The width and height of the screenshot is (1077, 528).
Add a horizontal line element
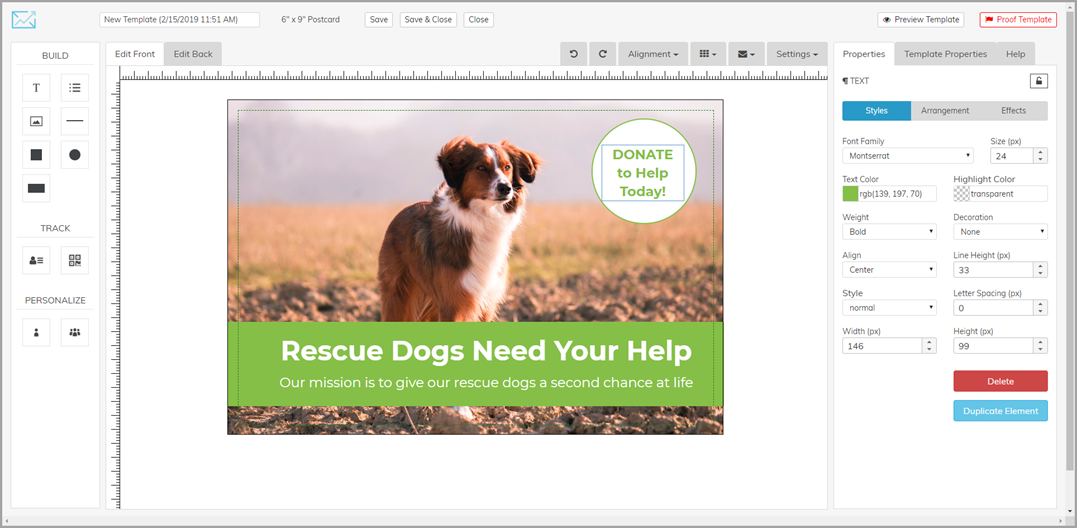[75, 121]
